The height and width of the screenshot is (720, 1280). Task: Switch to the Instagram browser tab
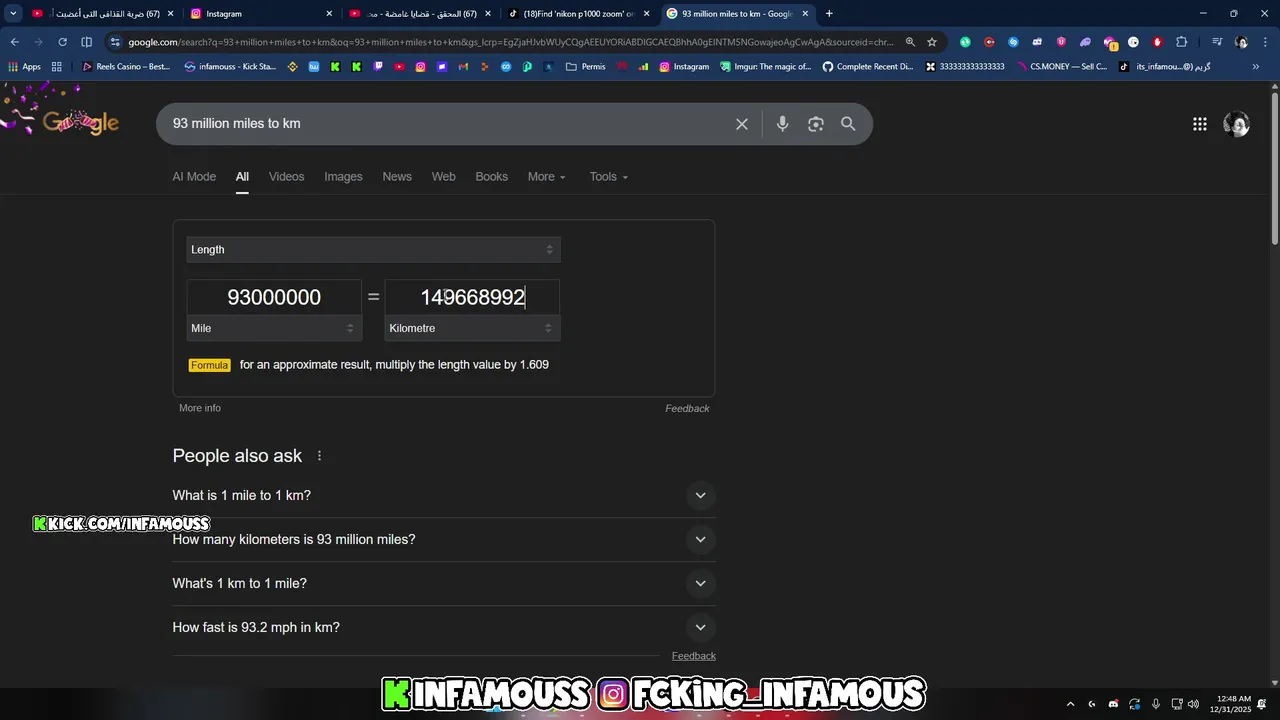click(x=260, y=14)
